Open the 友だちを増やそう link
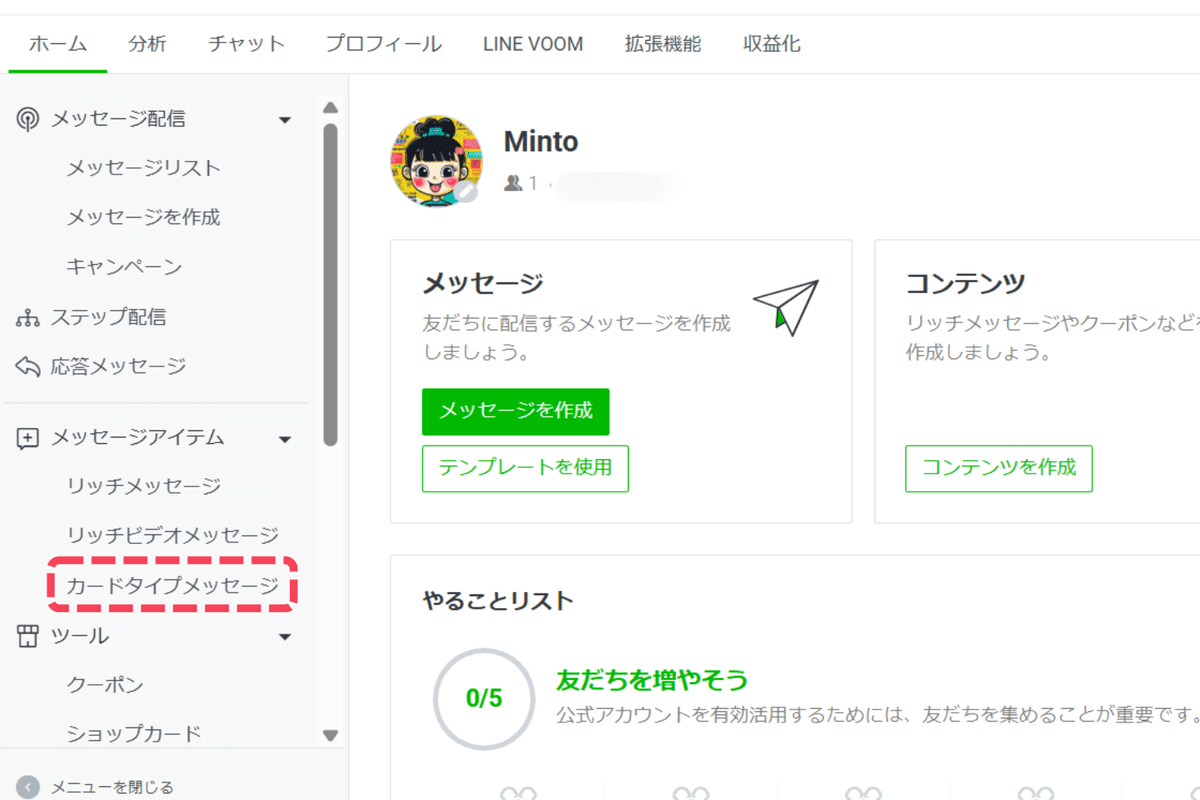The width and height of the screenshot is (1200, 800). coord(652,678)
